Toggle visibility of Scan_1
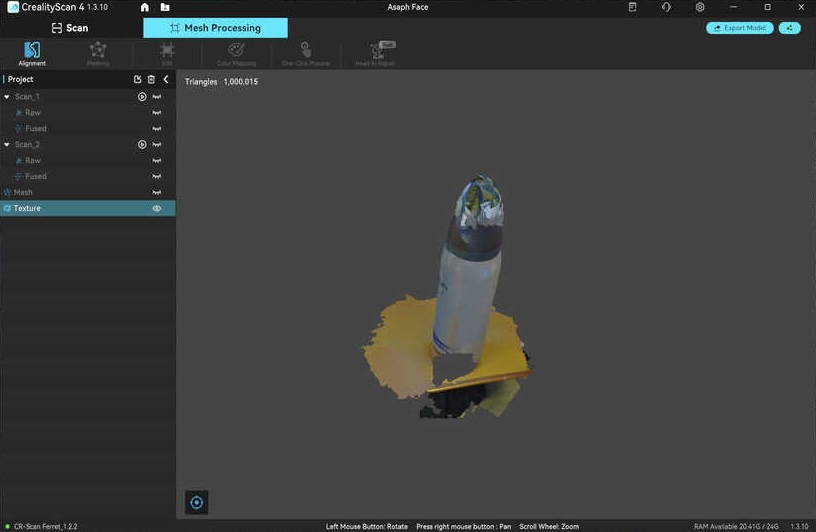 (157, 97)
